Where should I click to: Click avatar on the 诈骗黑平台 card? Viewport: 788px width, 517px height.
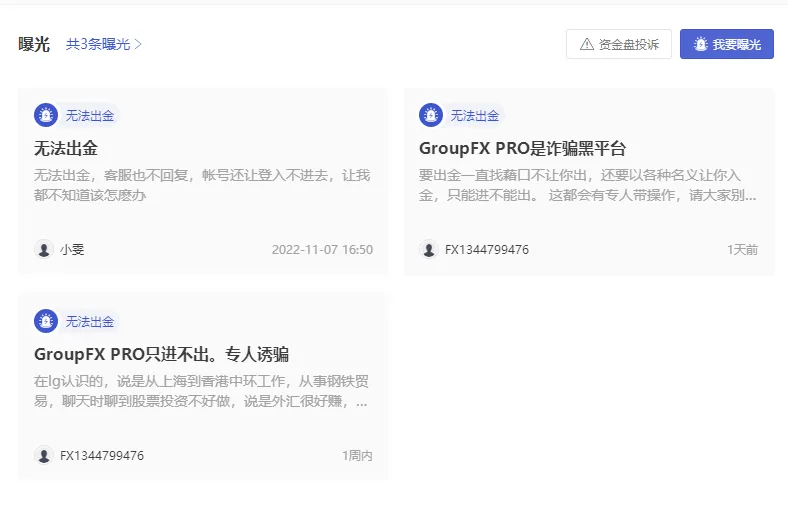click(x=429, y=249)
